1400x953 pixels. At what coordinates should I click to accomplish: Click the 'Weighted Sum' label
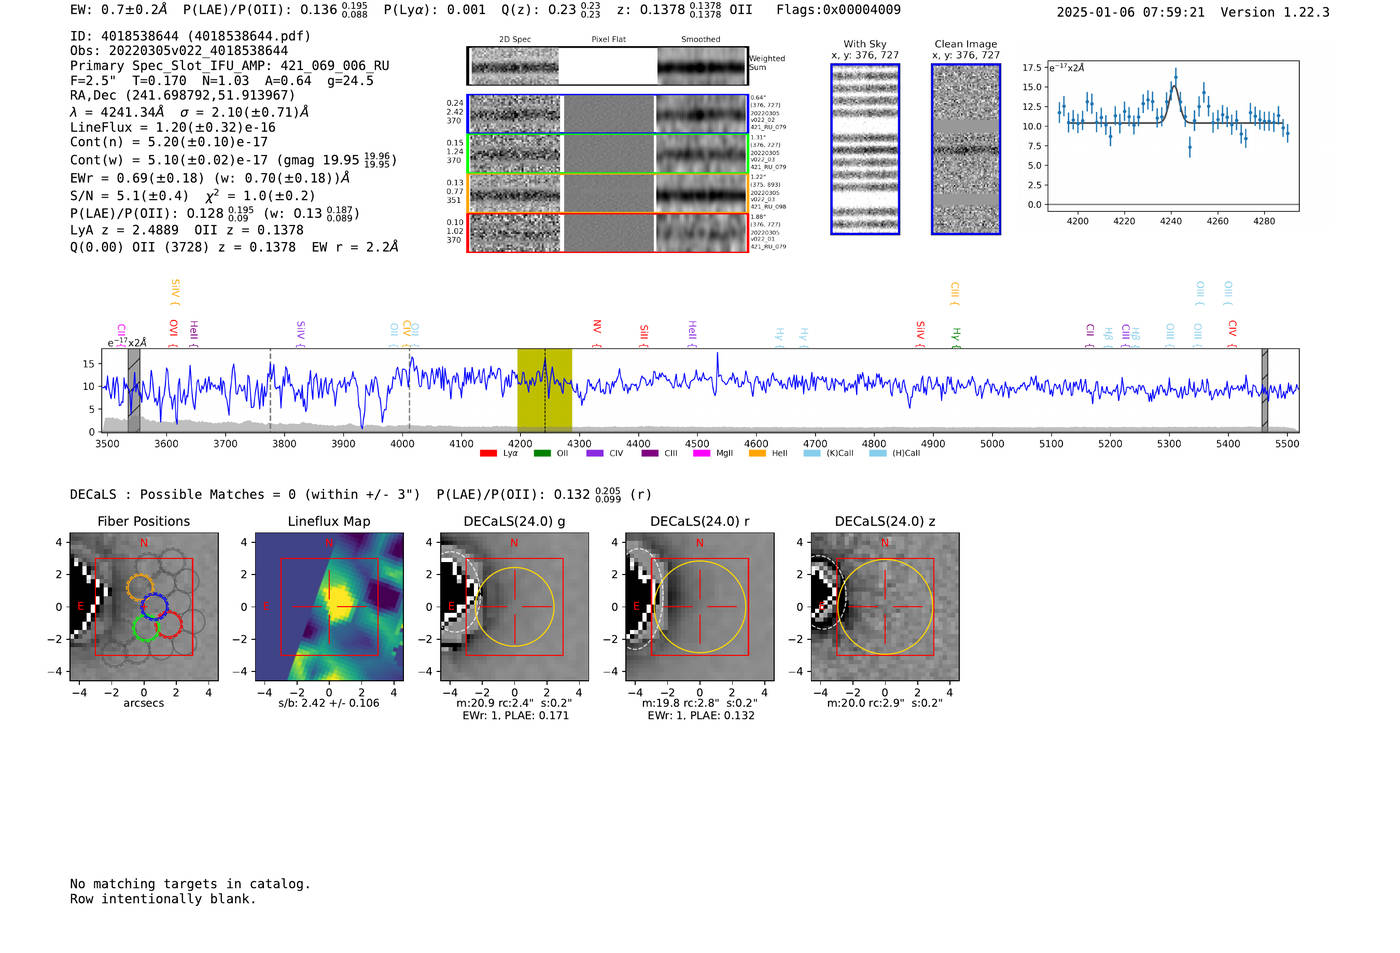(767, 63)
